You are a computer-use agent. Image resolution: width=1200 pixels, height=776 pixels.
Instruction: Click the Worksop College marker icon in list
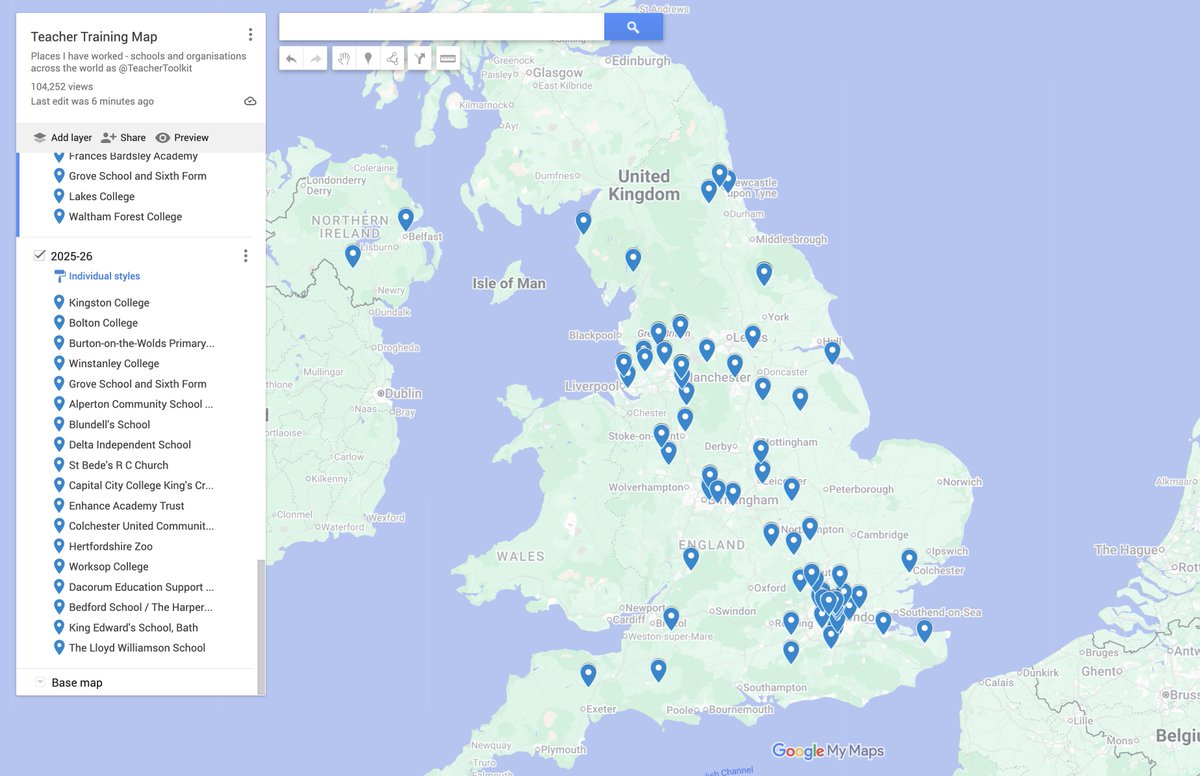click(59, 566)
